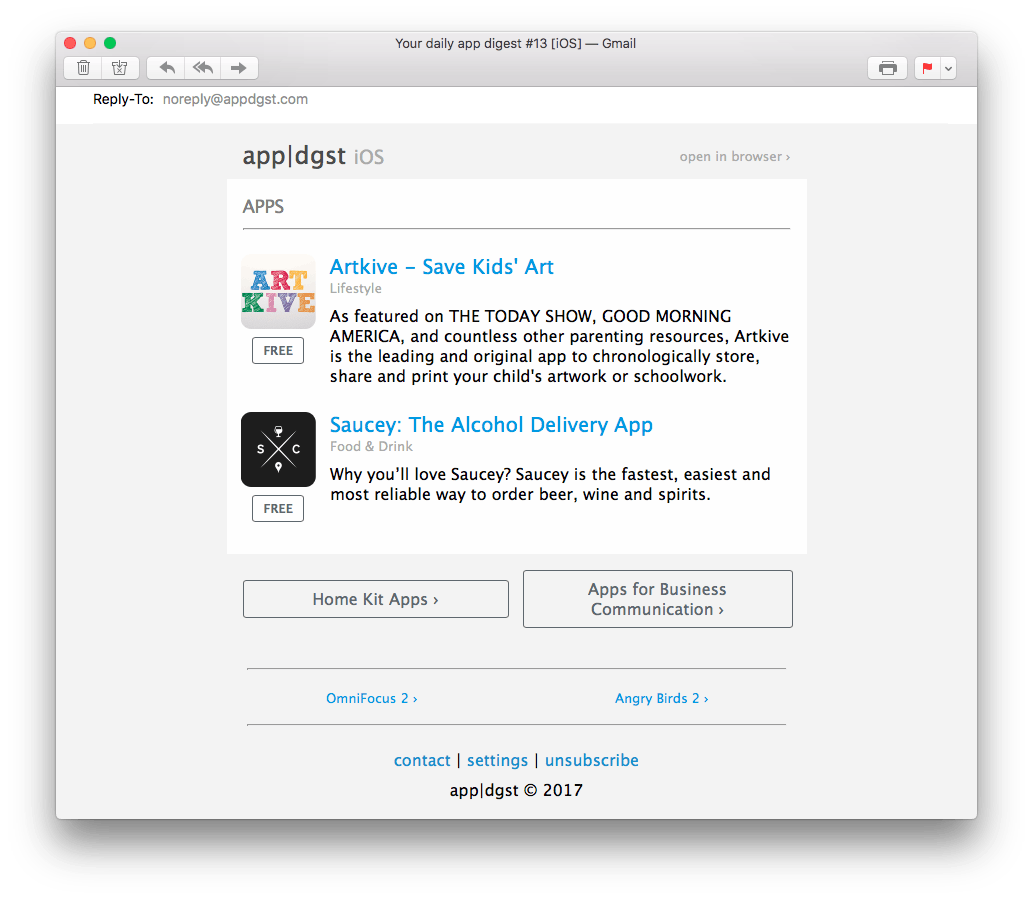The height and width of the screenshot is (899, 1033).
Task: Click Apps for Business Communication button
Action: click(x=657, y=599)
